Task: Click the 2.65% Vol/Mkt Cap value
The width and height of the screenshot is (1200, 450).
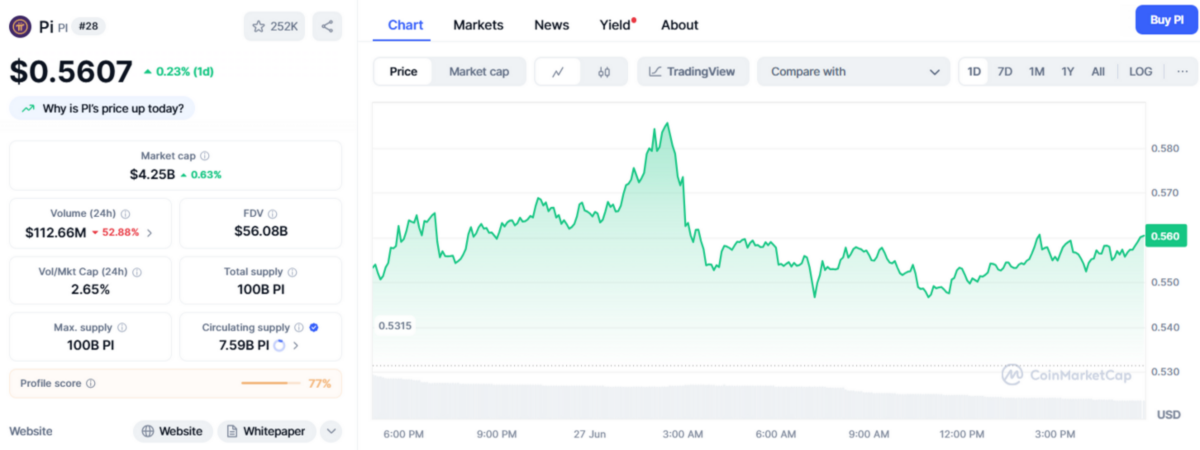Action: tap(91, 289)
